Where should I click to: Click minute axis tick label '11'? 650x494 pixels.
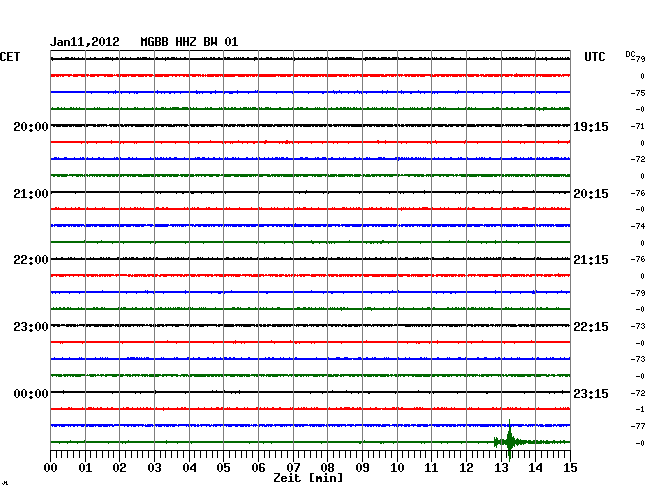[x=432, y=468]
